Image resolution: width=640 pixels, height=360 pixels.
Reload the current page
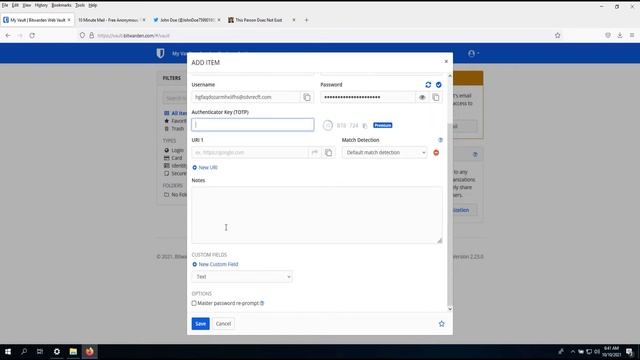tap(32, 36)
